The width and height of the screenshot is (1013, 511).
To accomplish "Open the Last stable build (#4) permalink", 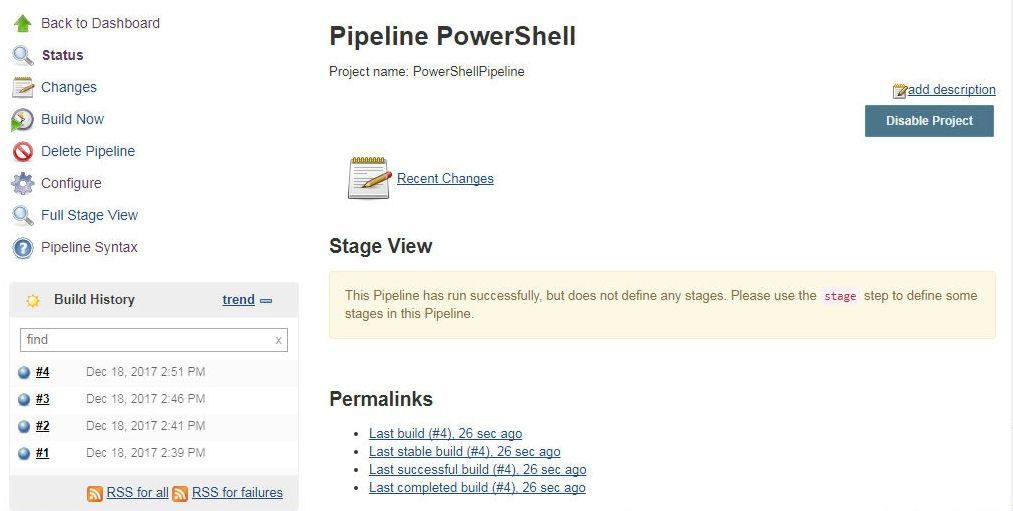I will coord(465,452).
